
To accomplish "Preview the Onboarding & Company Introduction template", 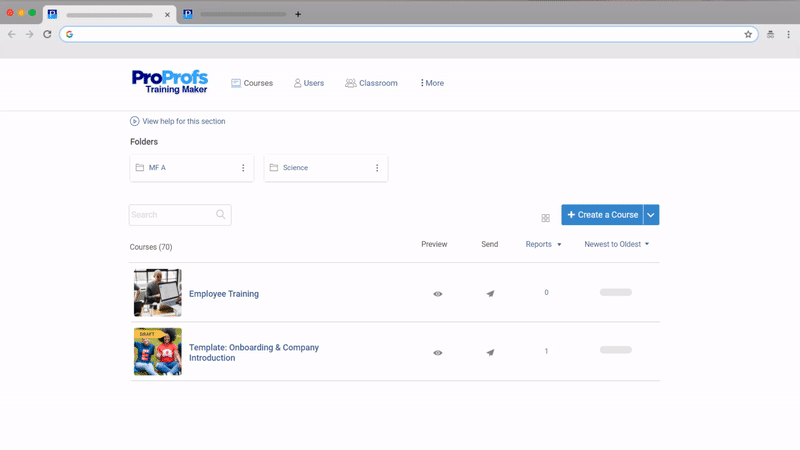I will [437, 352].
